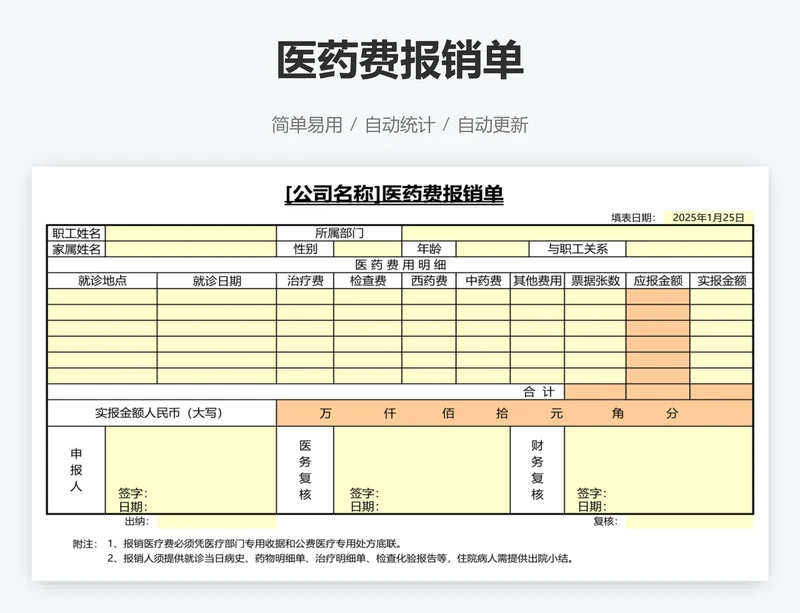Select the [公司名称]医药费报销单 title cell
The height and width of the screenshot is (613, 800).
click(x=394, y=194)
